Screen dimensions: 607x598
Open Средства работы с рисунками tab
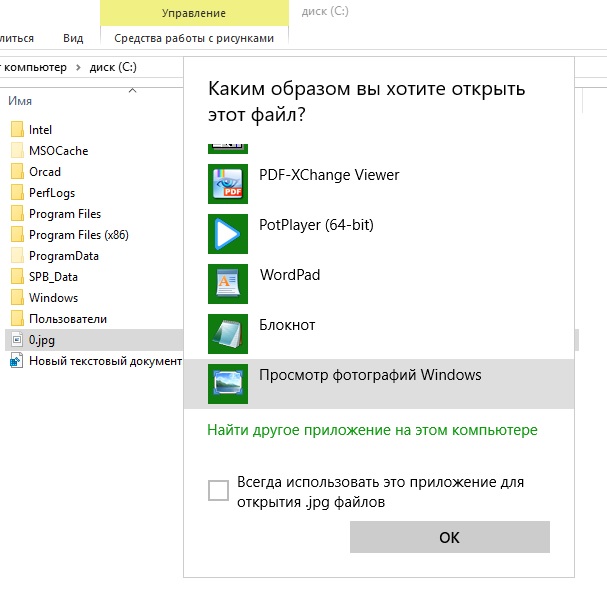point(194,38)
